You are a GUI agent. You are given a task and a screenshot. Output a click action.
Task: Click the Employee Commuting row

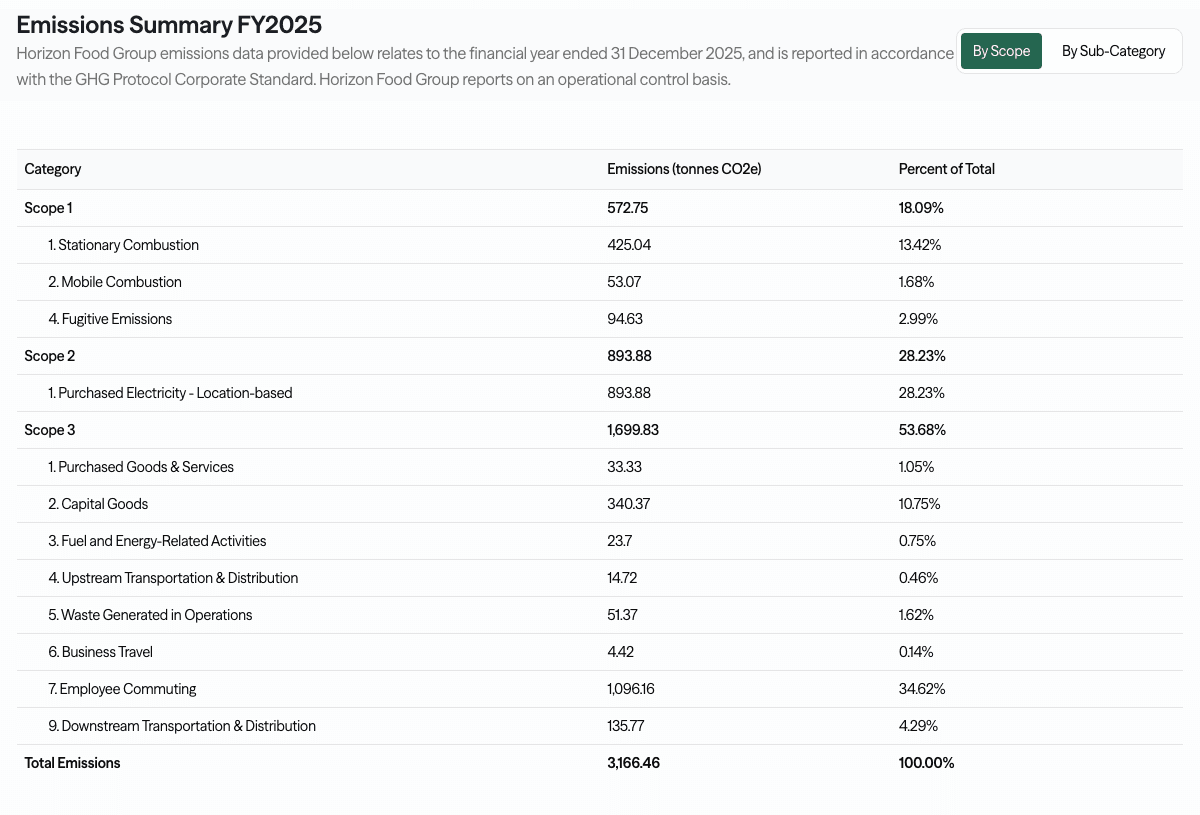point(122,688)
